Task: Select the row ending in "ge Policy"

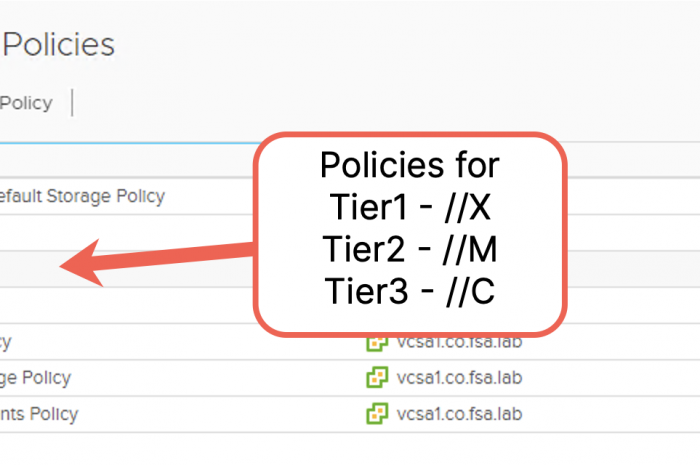Action: [x=36, y=378]
